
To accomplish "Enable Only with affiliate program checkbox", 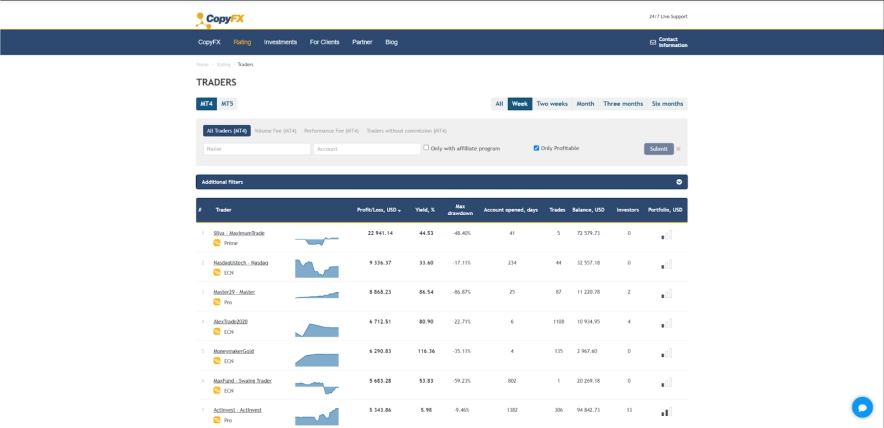I will (426, 148).
